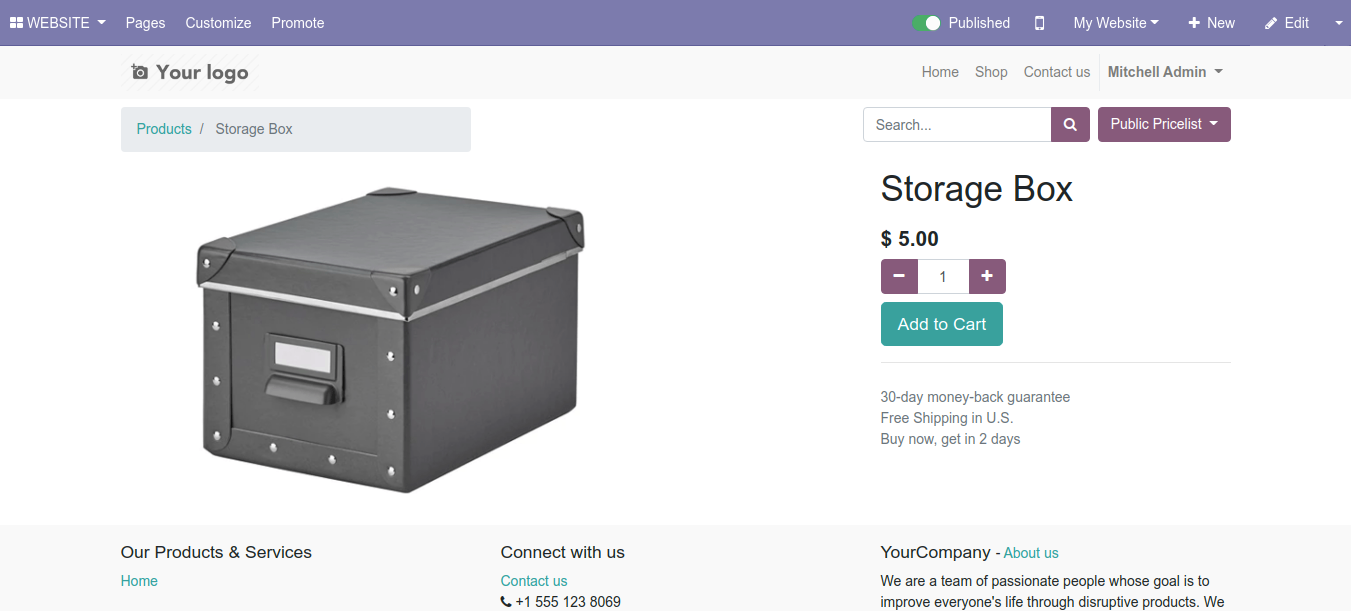Image resolution: width=1351 pixels, height=611 pixels.
Task: Open the Customize menu
Action: pyautogui.click(x=218, y=23)
